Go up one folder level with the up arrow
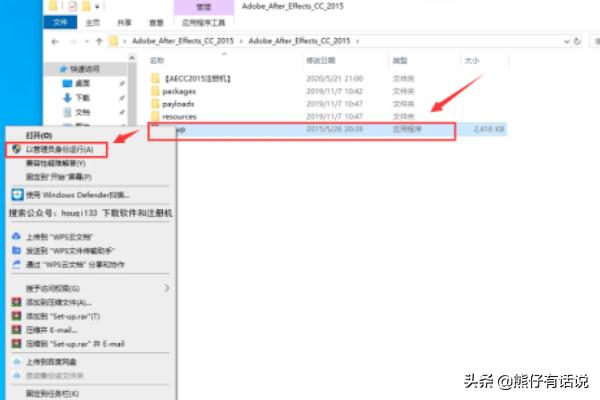600x400 pixels. (99, 41)
